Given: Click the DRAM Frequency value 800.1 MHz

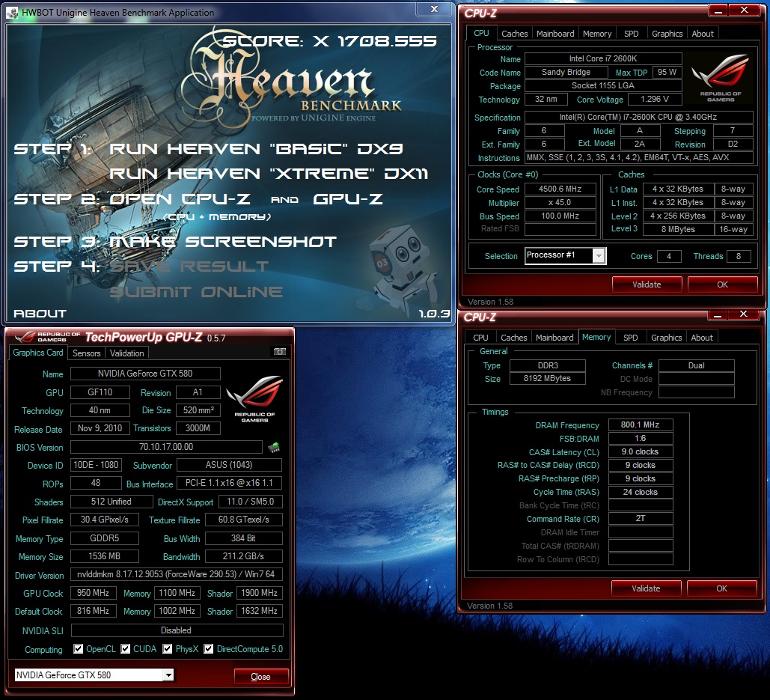Looking at the screenshot, I should pos(640,424).
